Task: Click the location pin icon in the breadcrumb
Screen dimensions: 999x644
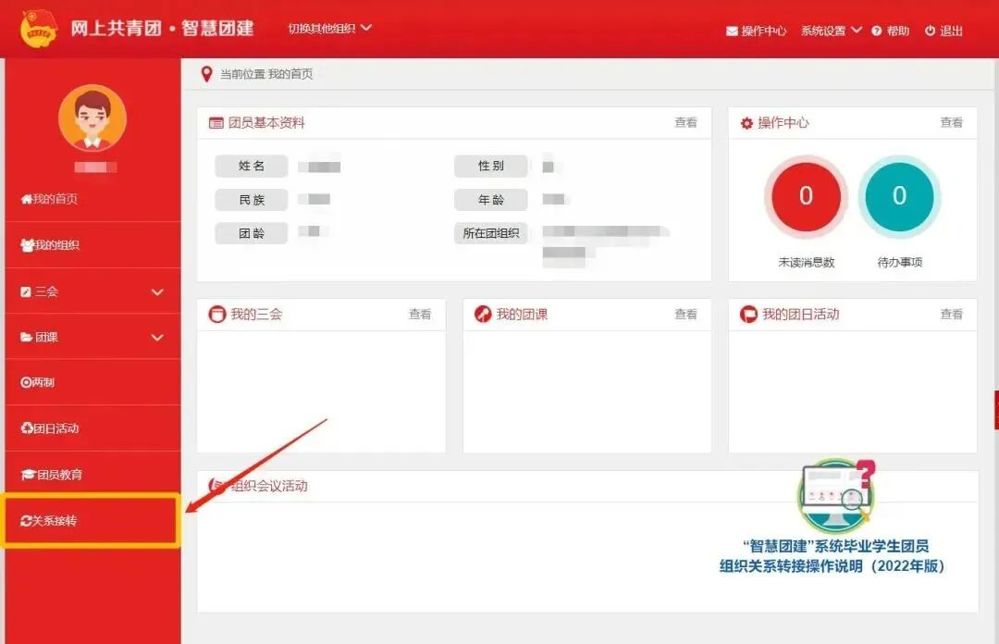Action: [207, 74]
